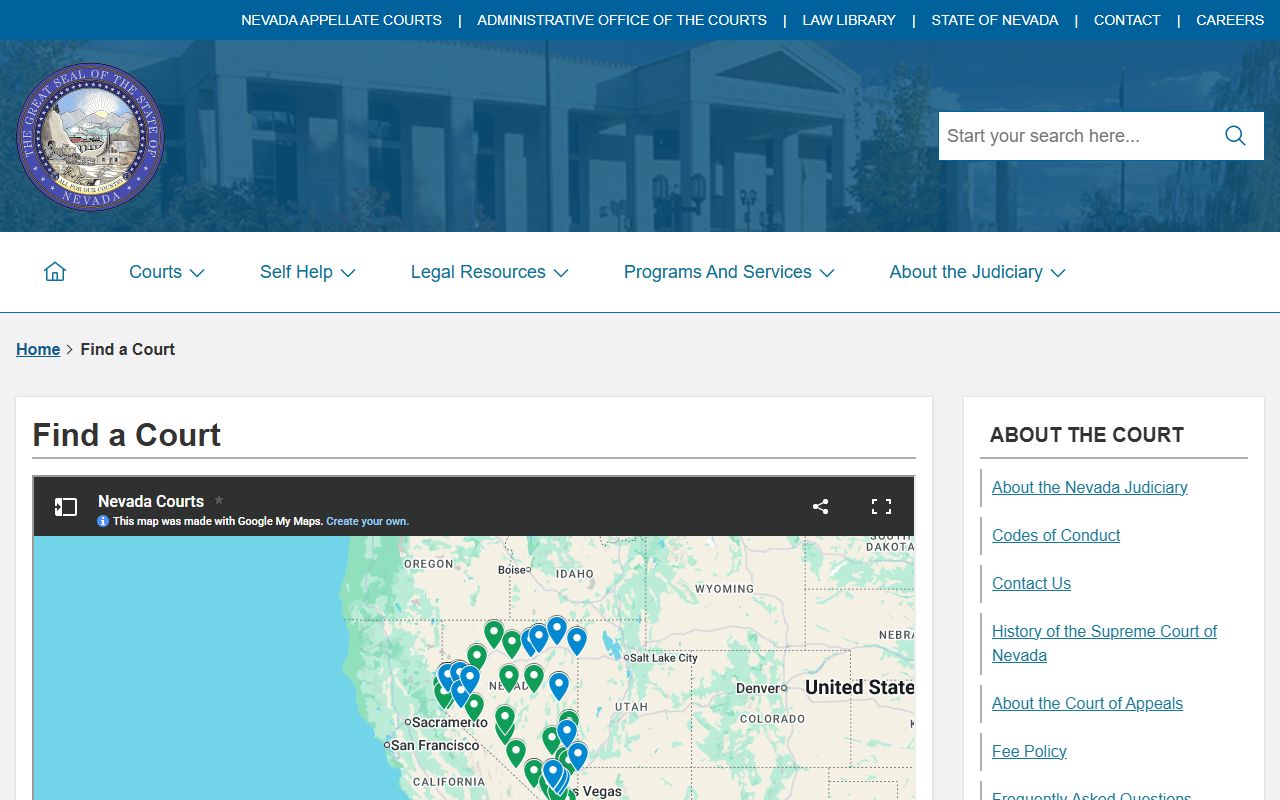
Task: Visit the State of Nevada link
Action: (x=994, y=20)
